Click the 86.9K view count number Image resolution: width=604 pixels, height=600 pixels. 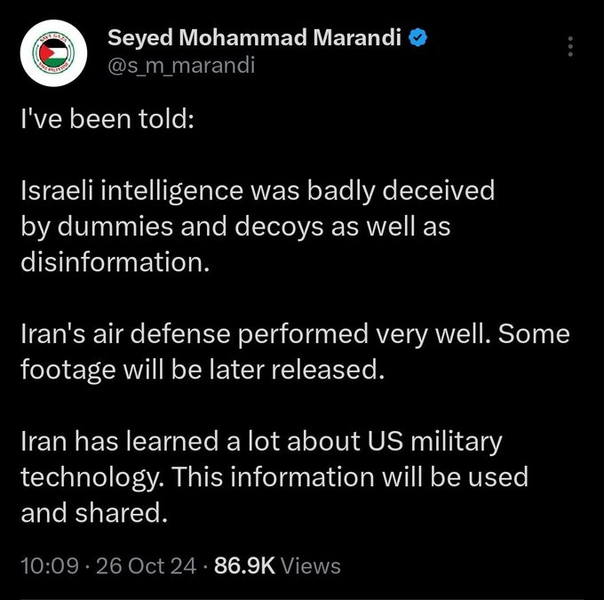244,566
